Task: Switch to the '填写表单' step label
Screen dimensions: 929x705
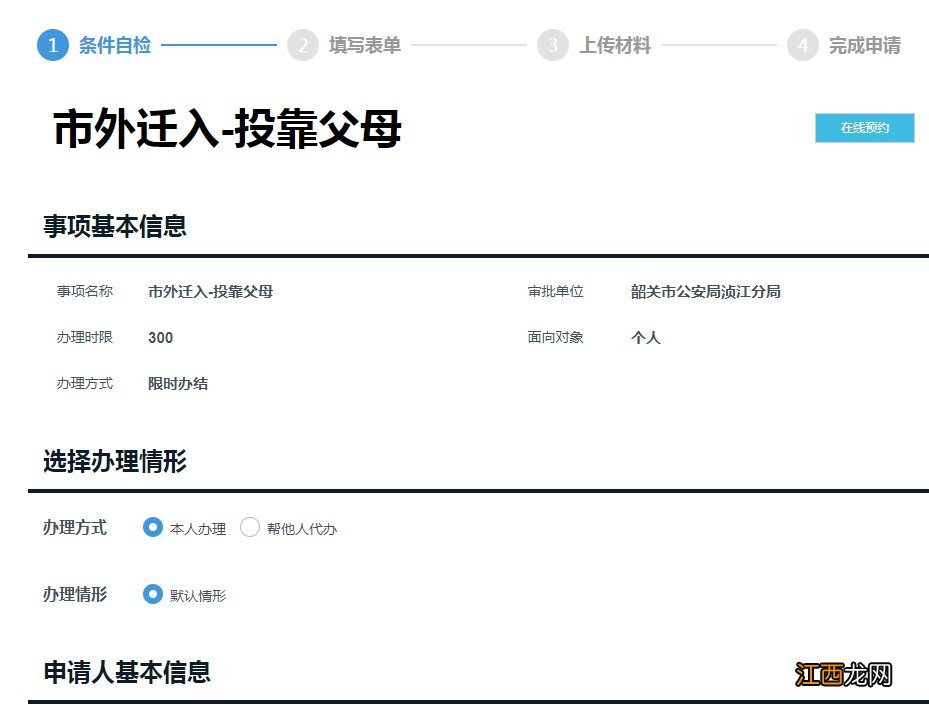Action: [364, 44]
